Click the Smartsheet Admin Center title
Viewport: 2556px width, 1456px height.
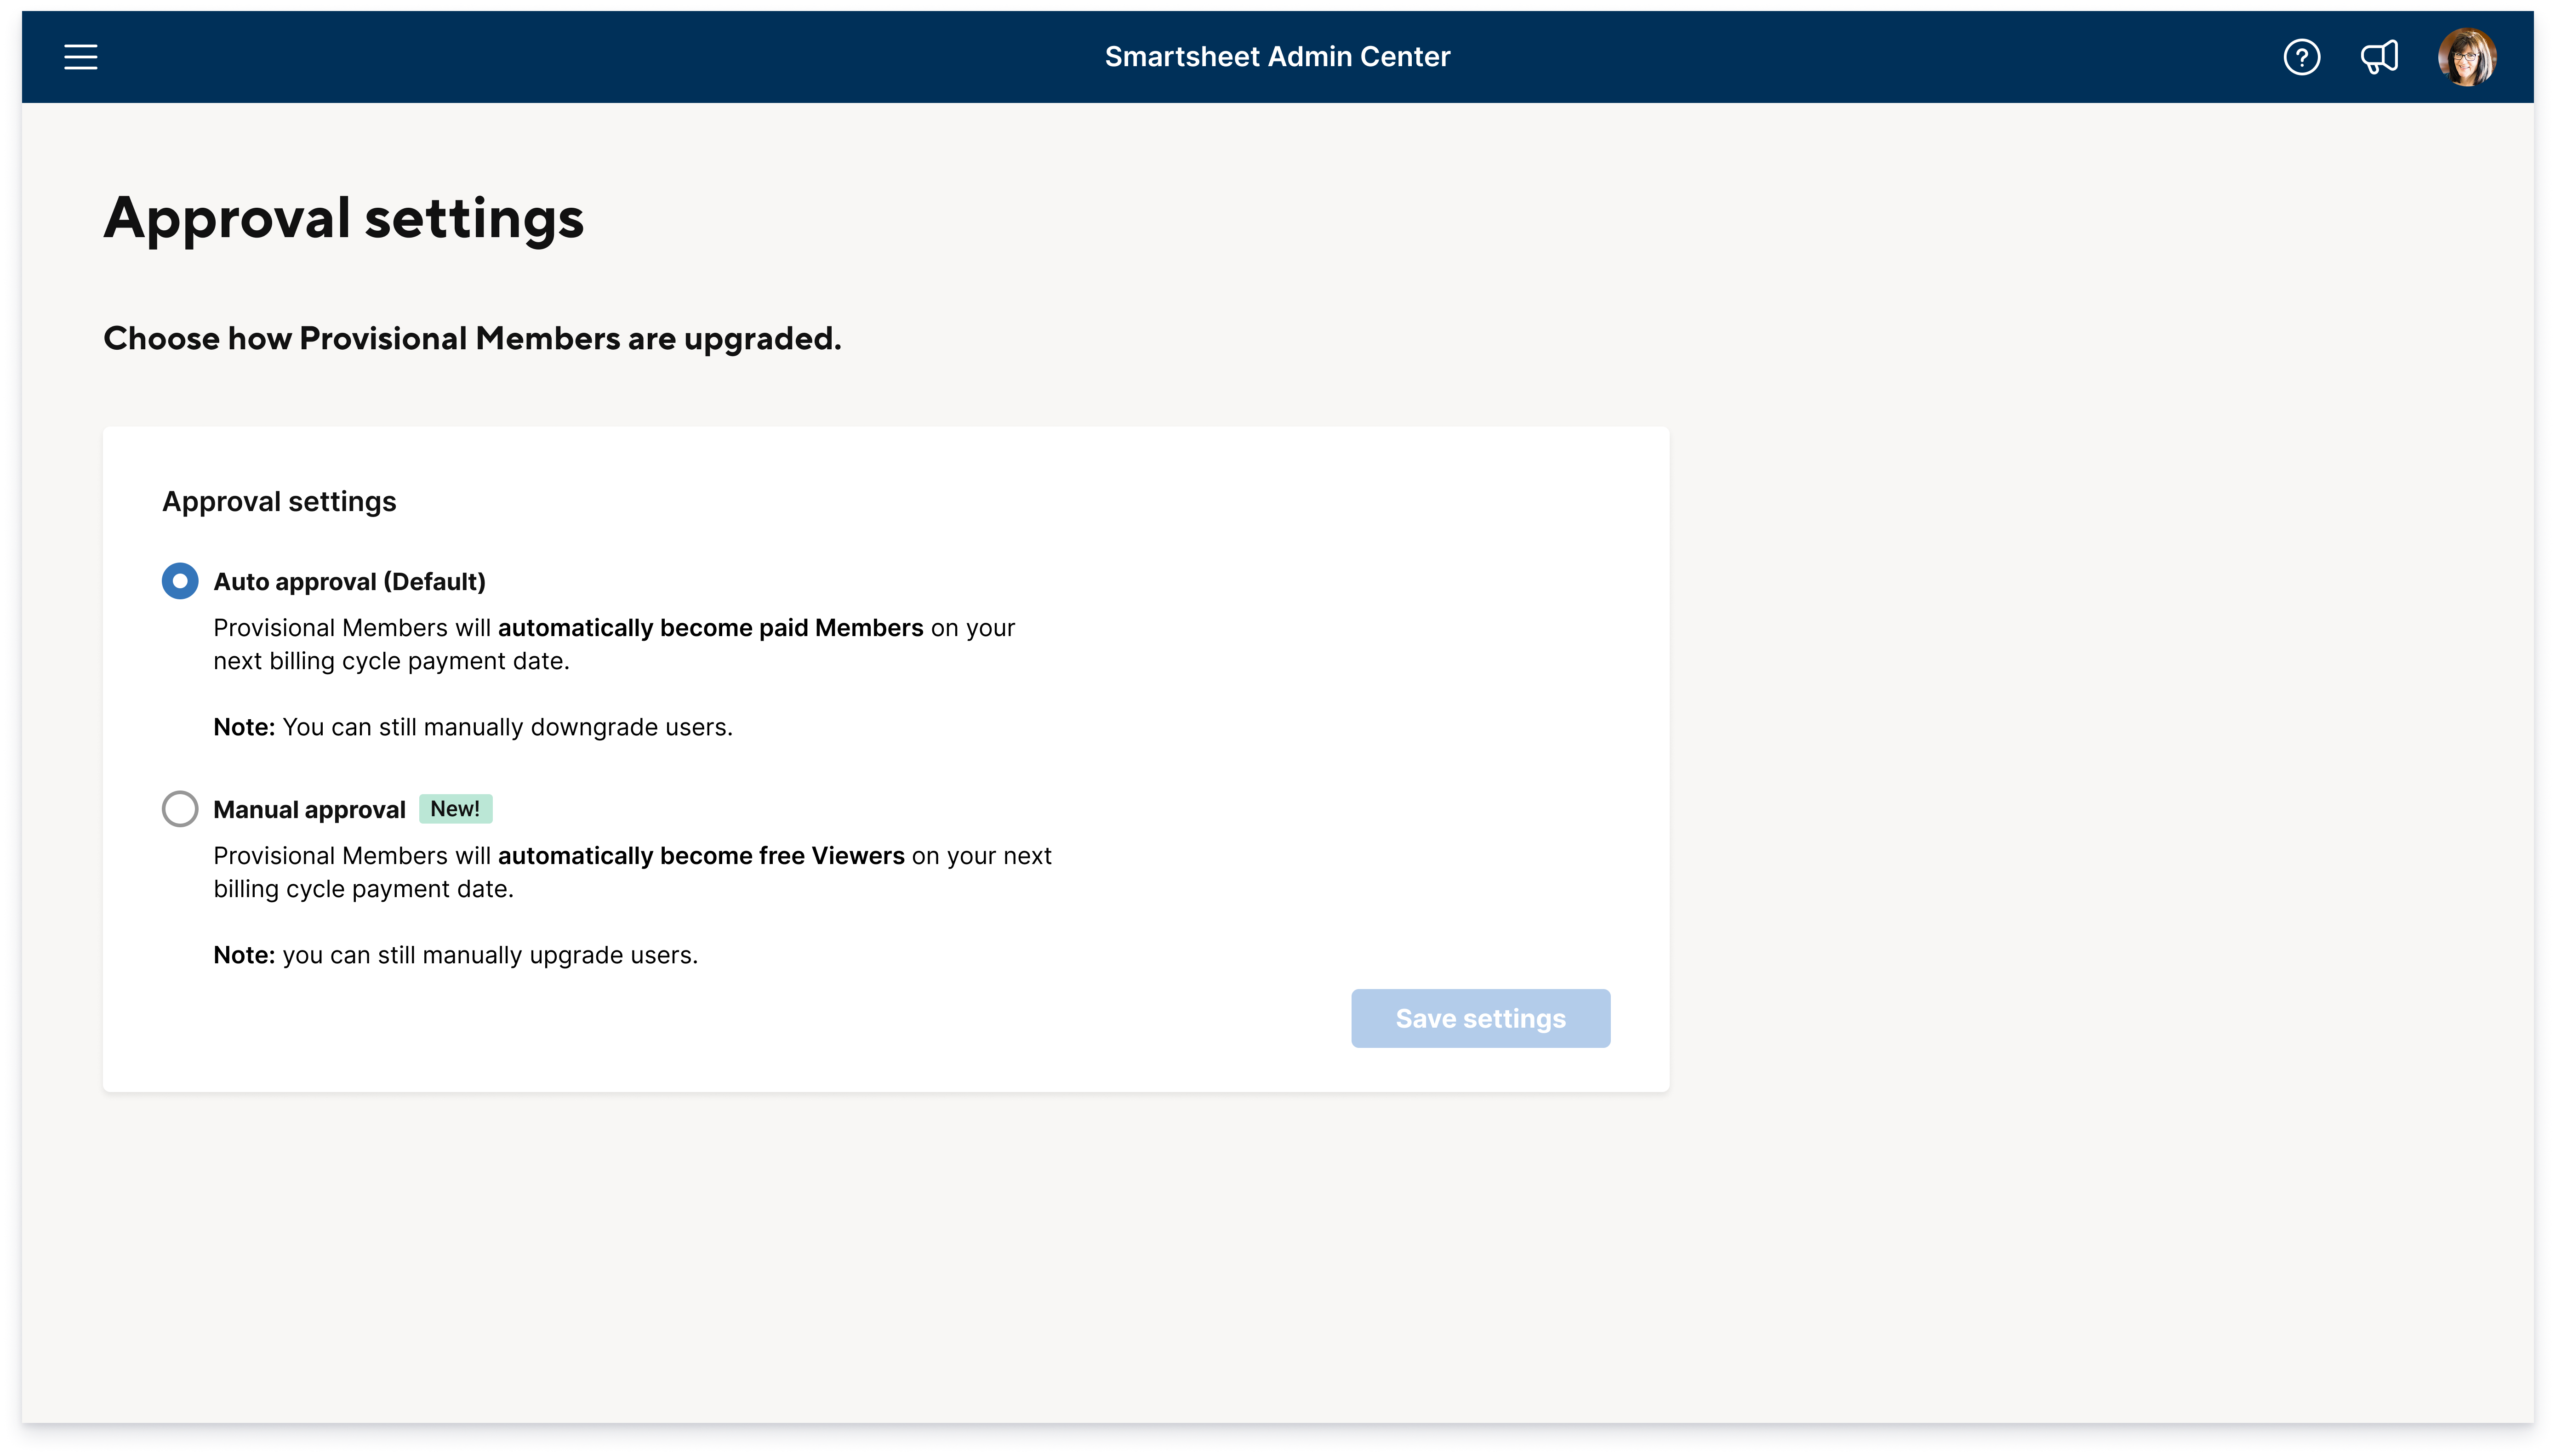pyautogui.click(x=1277, y=57)
